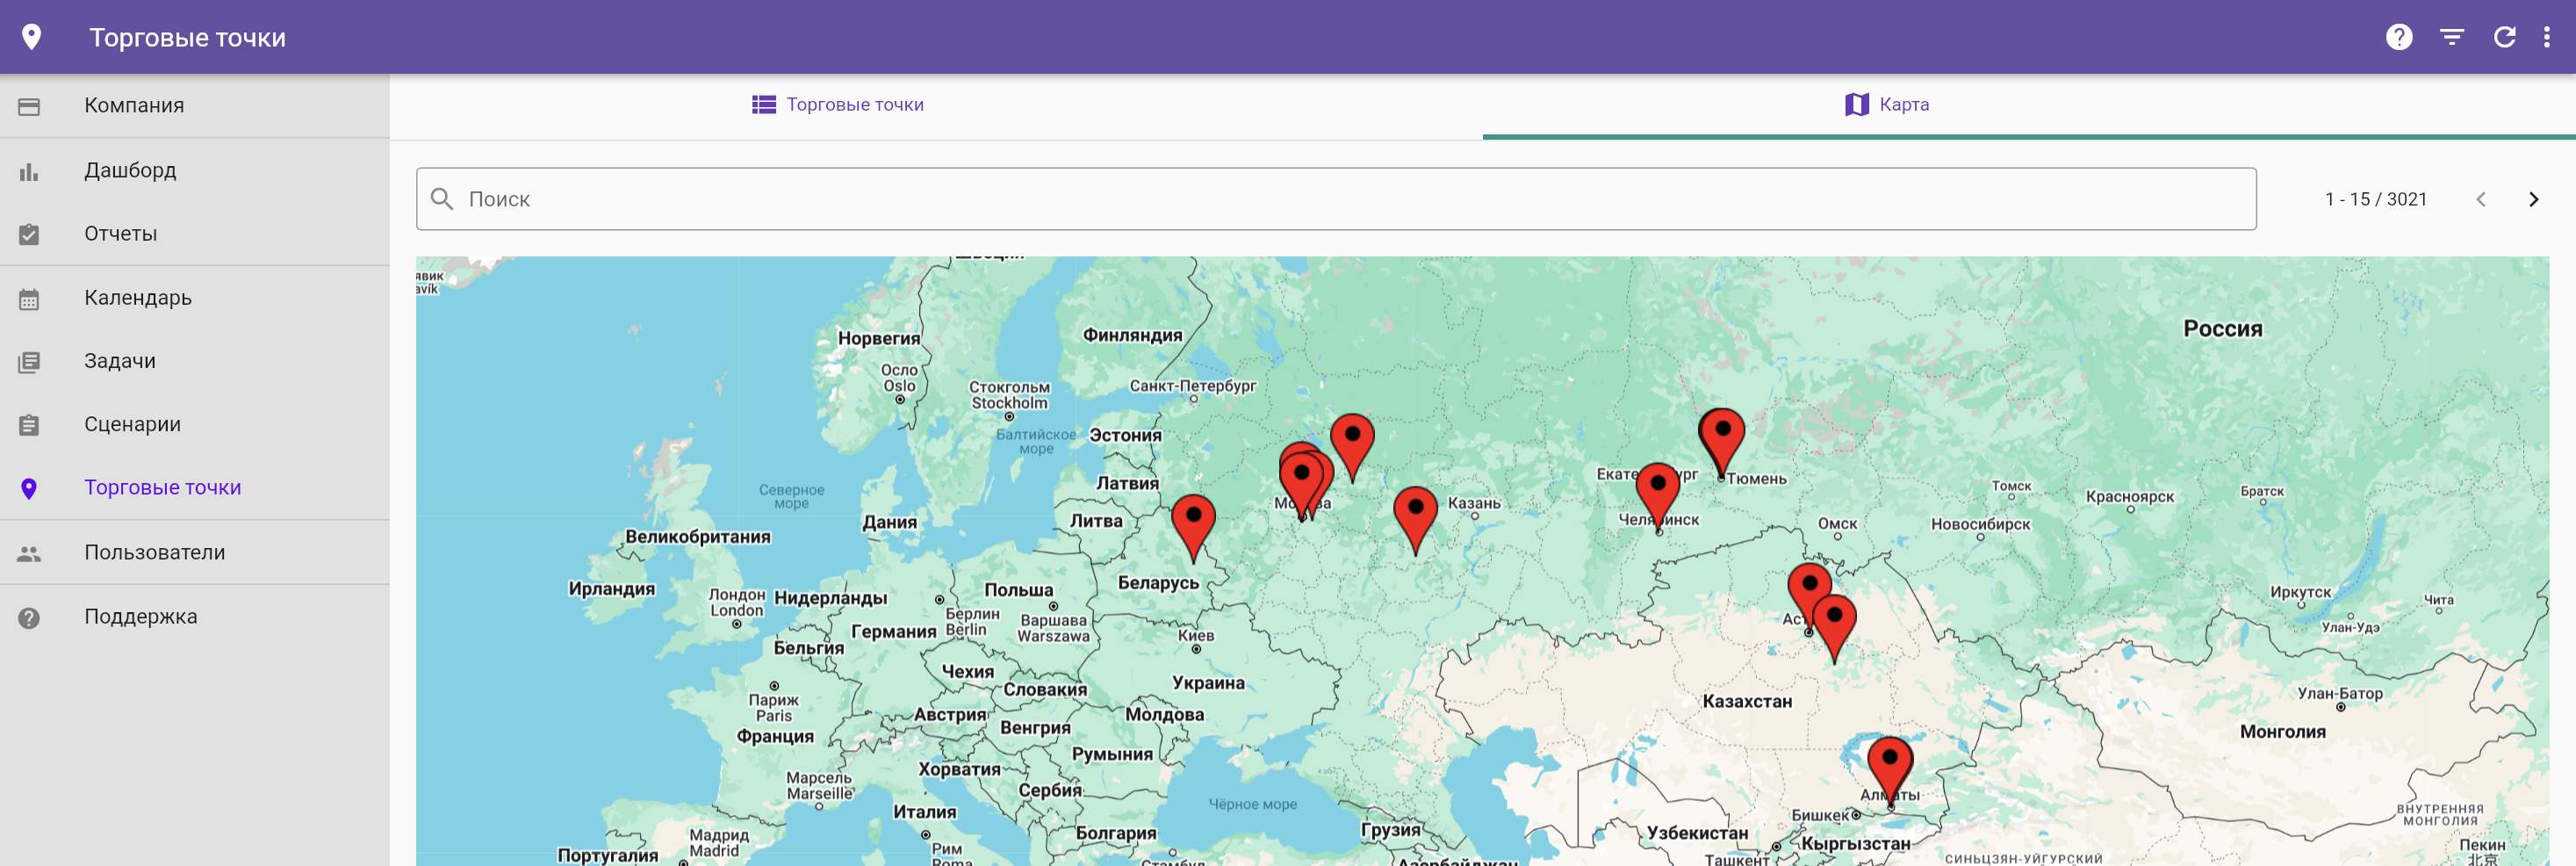Image resolution: width=2576 pixels, height=866 pixels.
Task: Open Пользователи in the sidebar
Action: coord(194,553)
